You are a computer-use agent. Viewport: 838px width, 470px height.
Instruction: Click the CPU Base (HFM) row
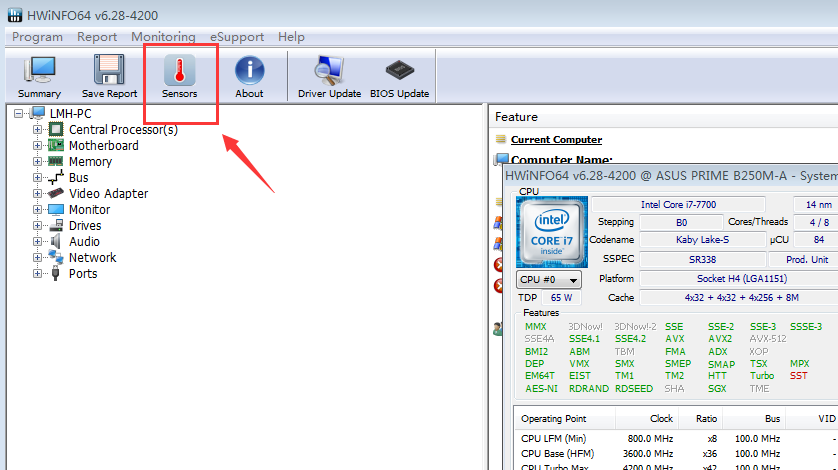click(x=676, y=453)
